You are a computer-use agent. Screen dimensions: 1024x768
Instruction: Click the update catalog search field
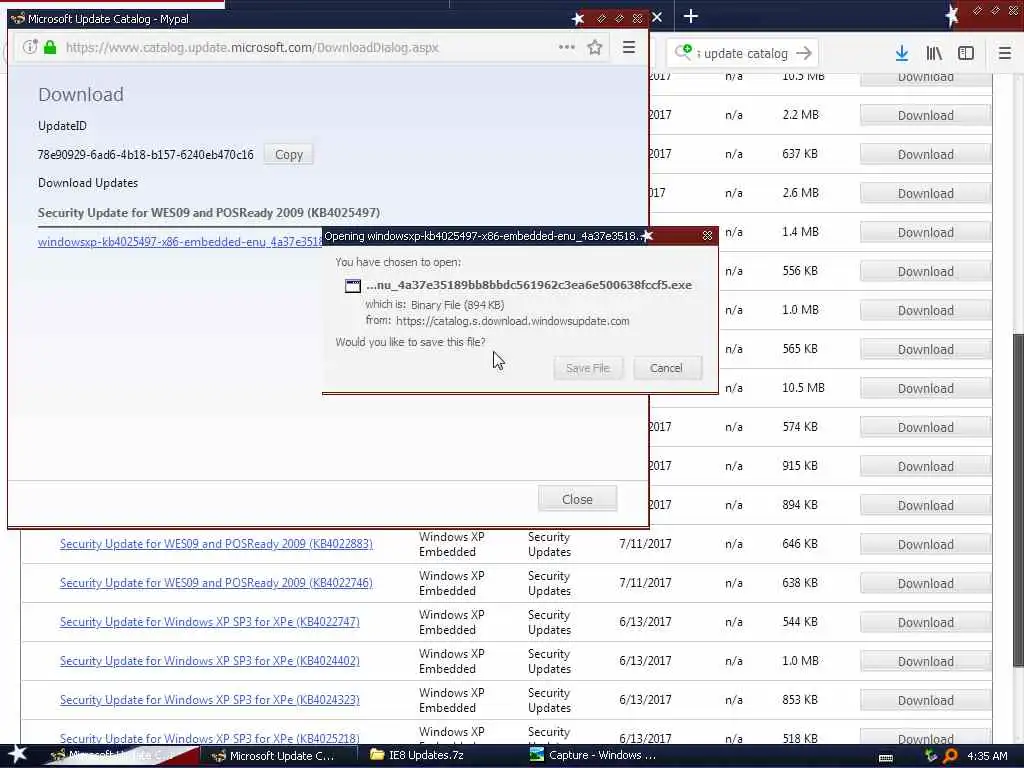click(744, 54)
